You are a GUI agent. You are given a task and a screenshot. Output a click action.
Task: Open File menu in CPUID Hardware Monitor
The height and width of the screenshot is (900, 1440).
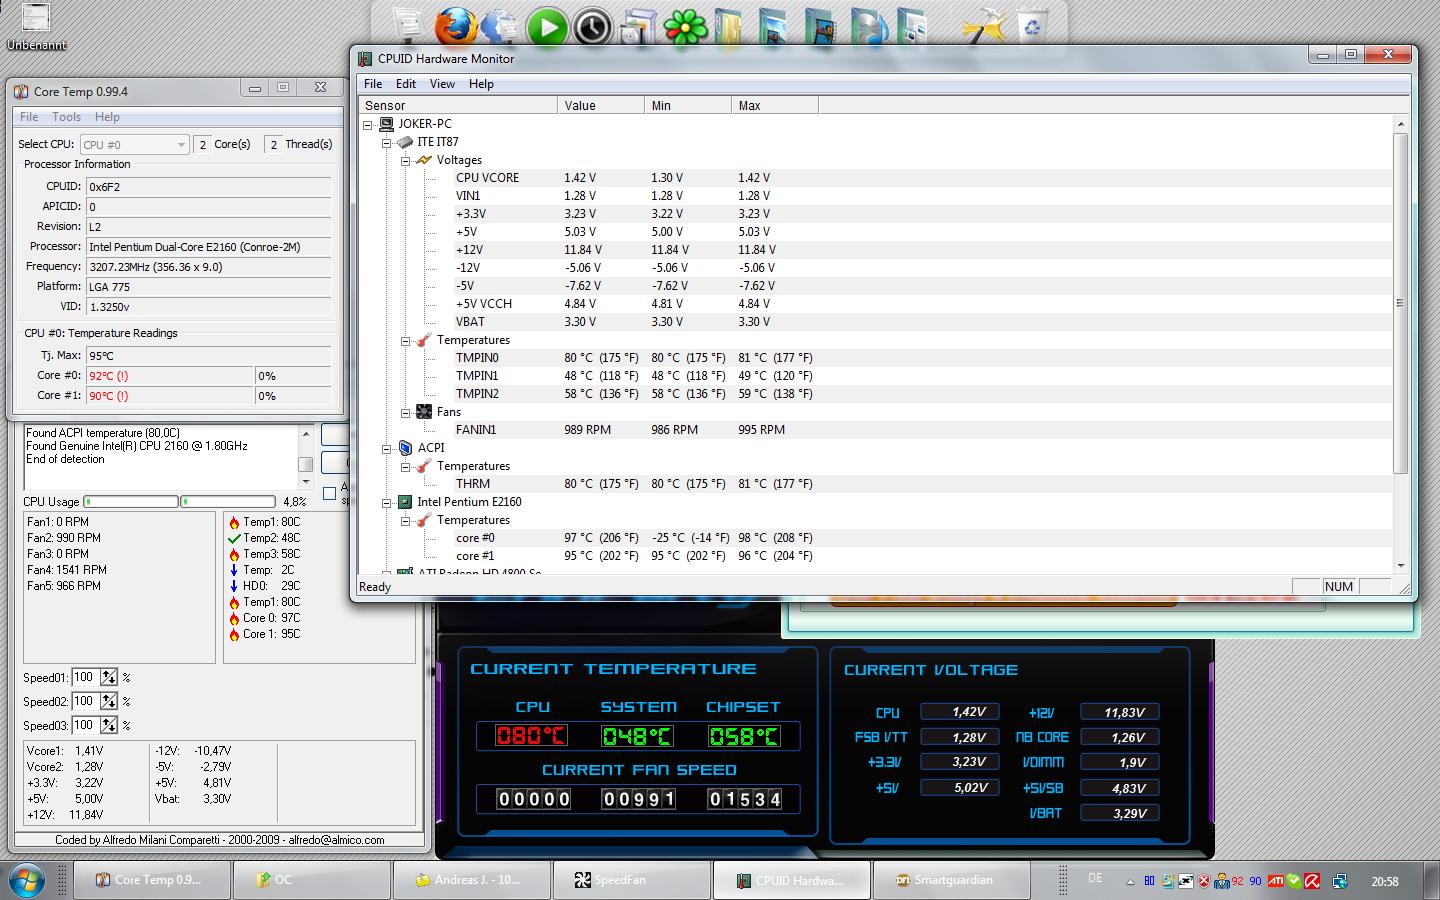pyautogui.click(x=373, y=84)
